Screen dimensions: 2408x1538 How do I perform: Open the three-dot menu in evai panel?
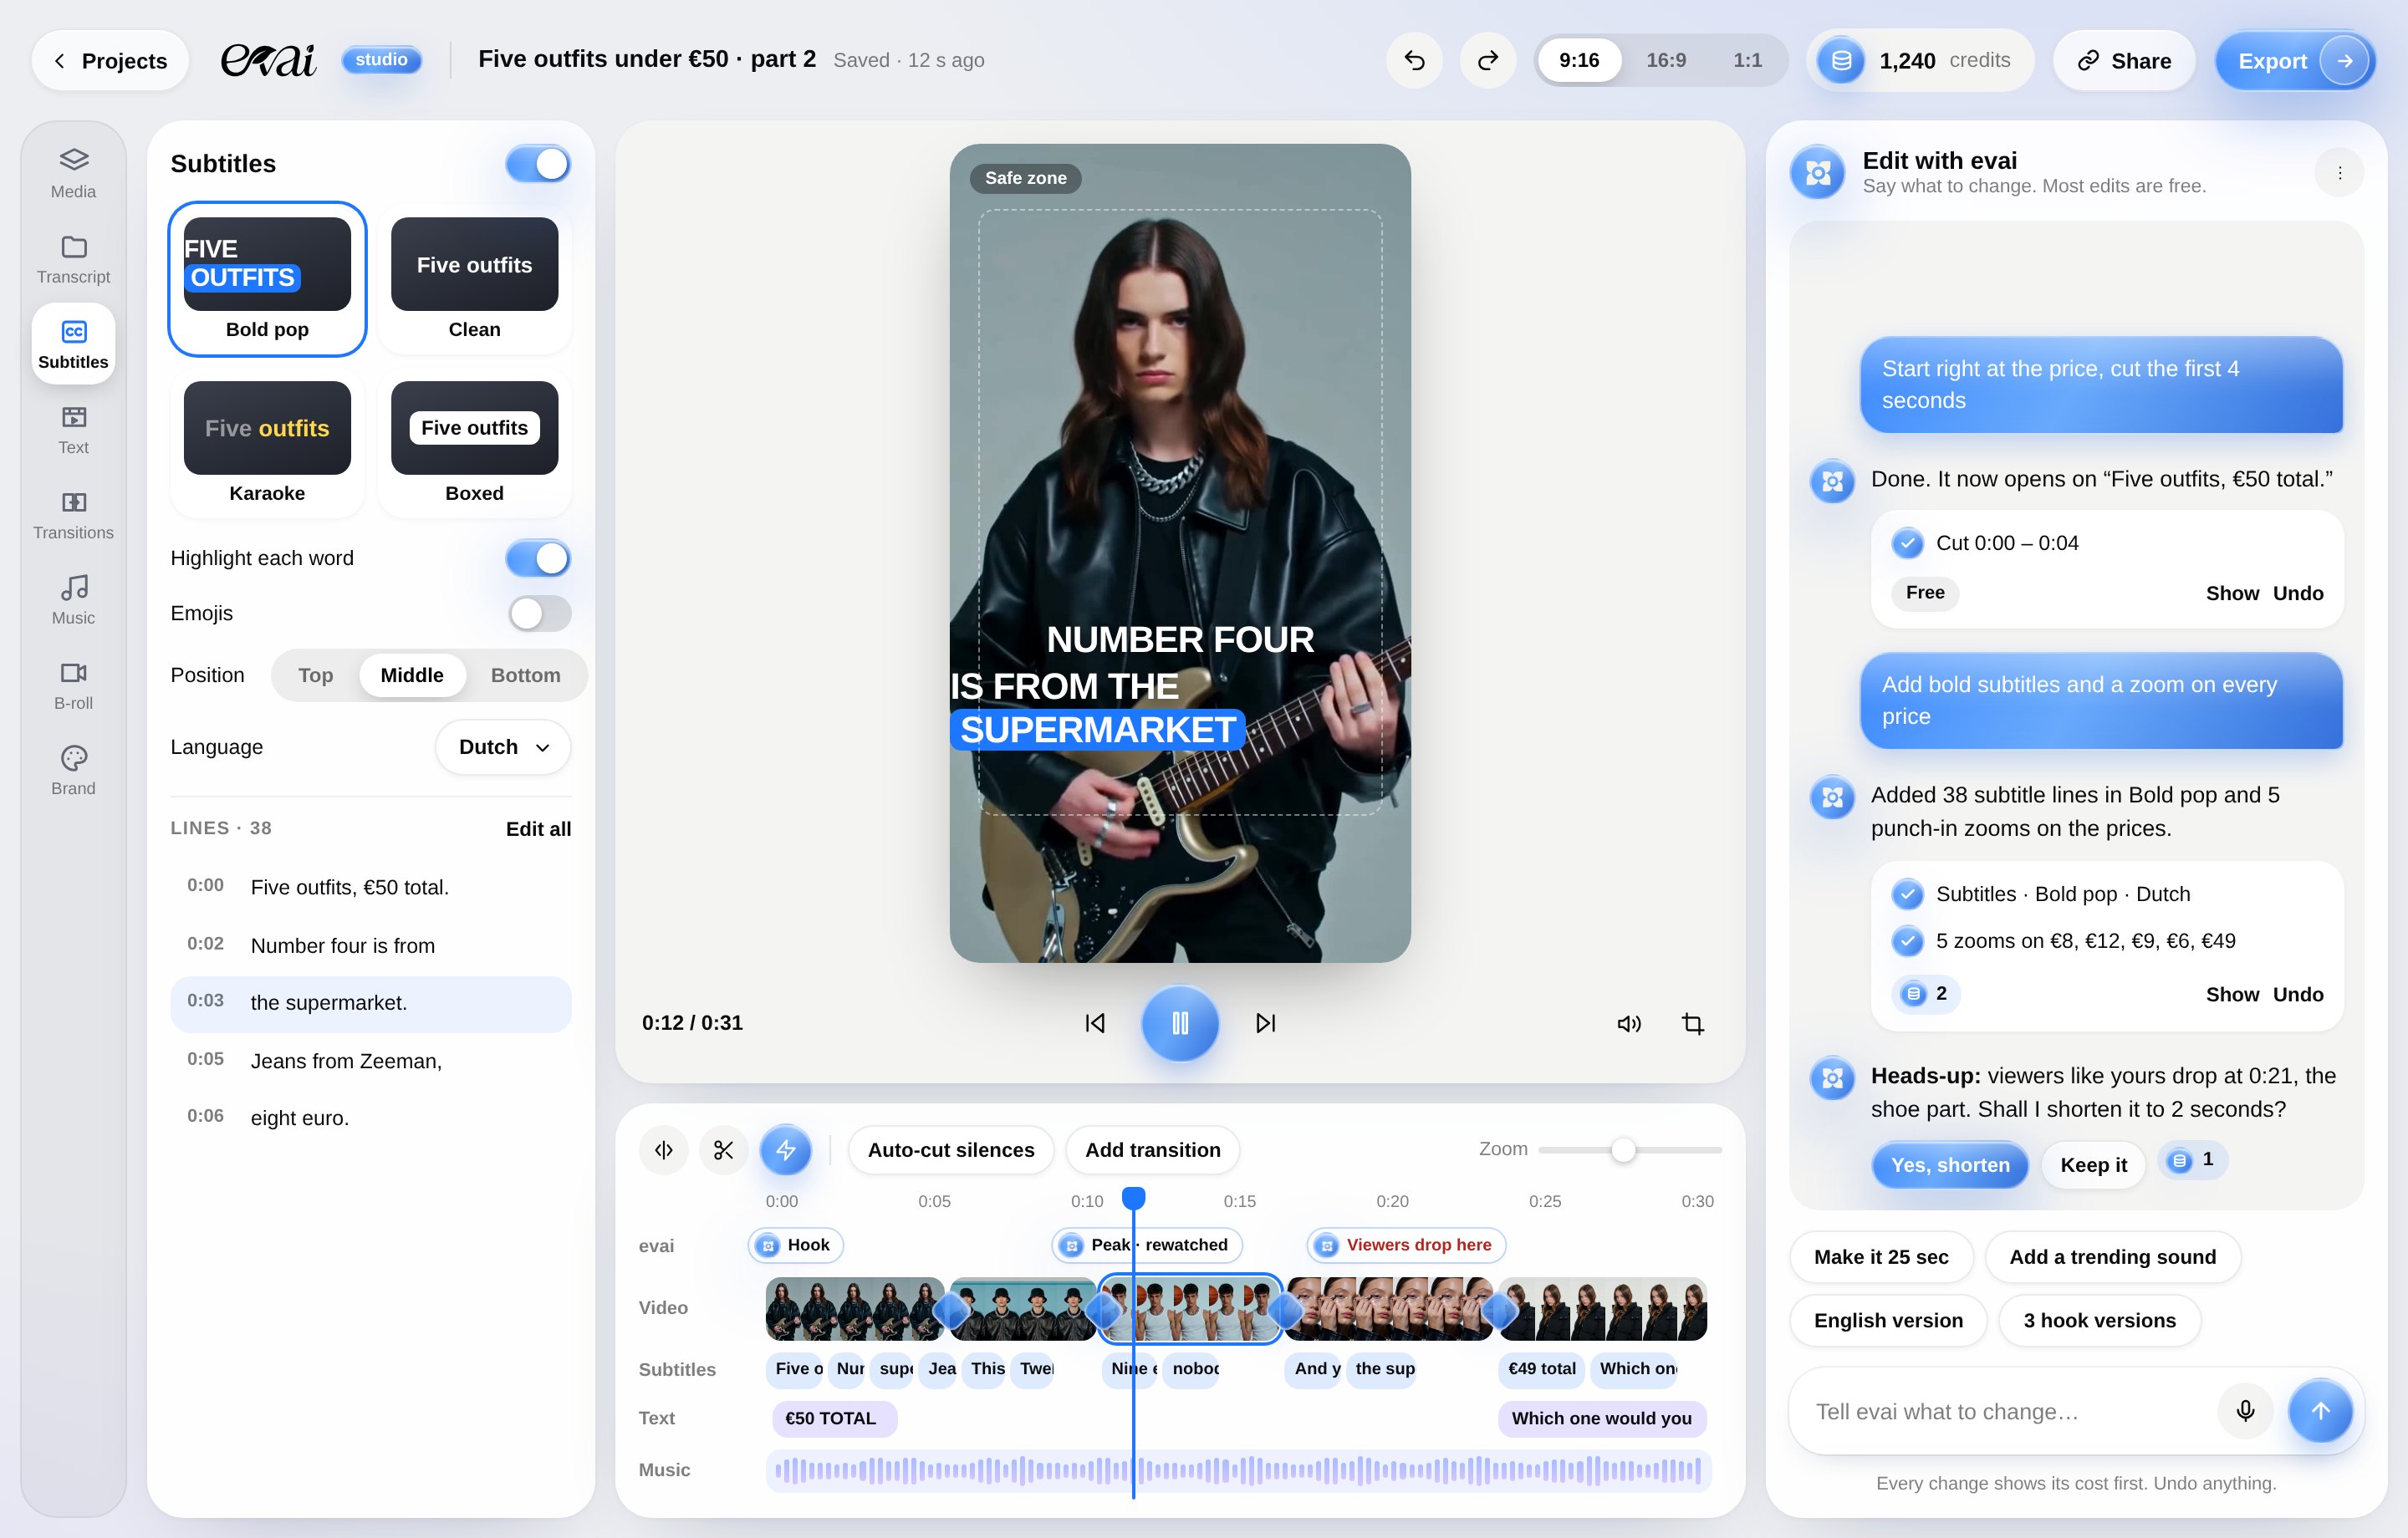(x=2339, y=173)
